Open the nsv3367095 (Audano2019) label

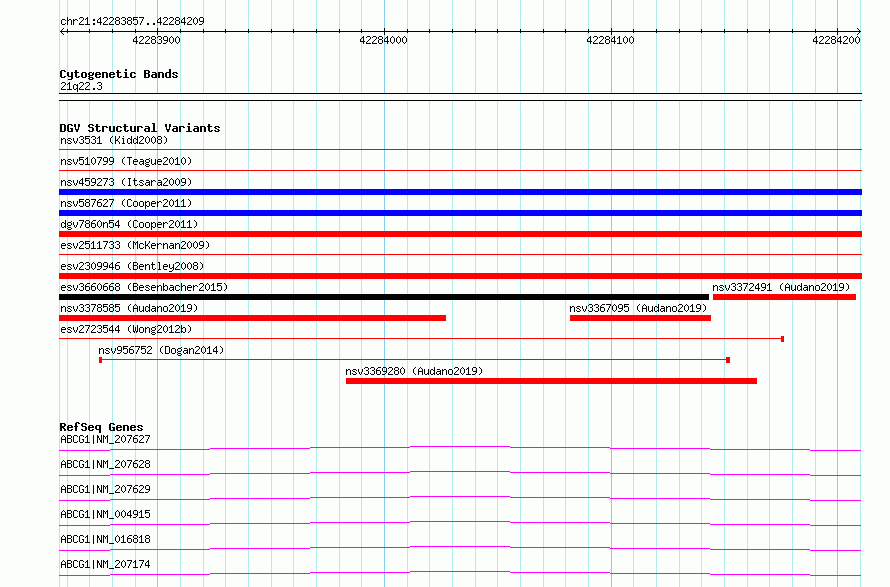pos(639,308)
